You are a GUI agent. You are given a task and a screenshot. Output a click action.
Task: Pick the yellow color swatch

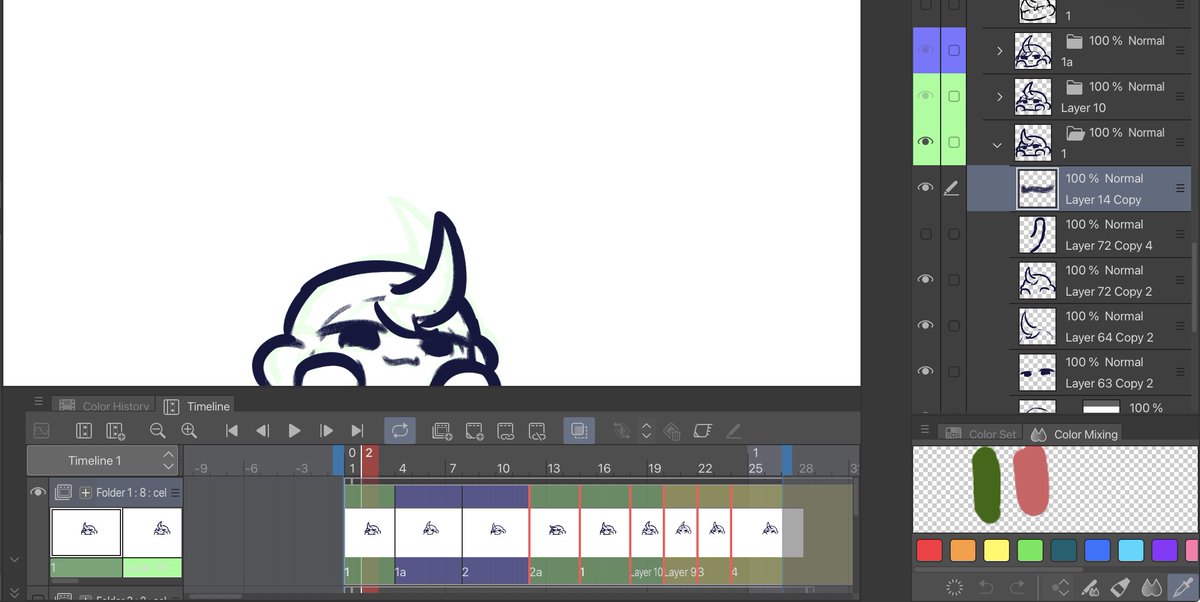(x=996, y=550)
